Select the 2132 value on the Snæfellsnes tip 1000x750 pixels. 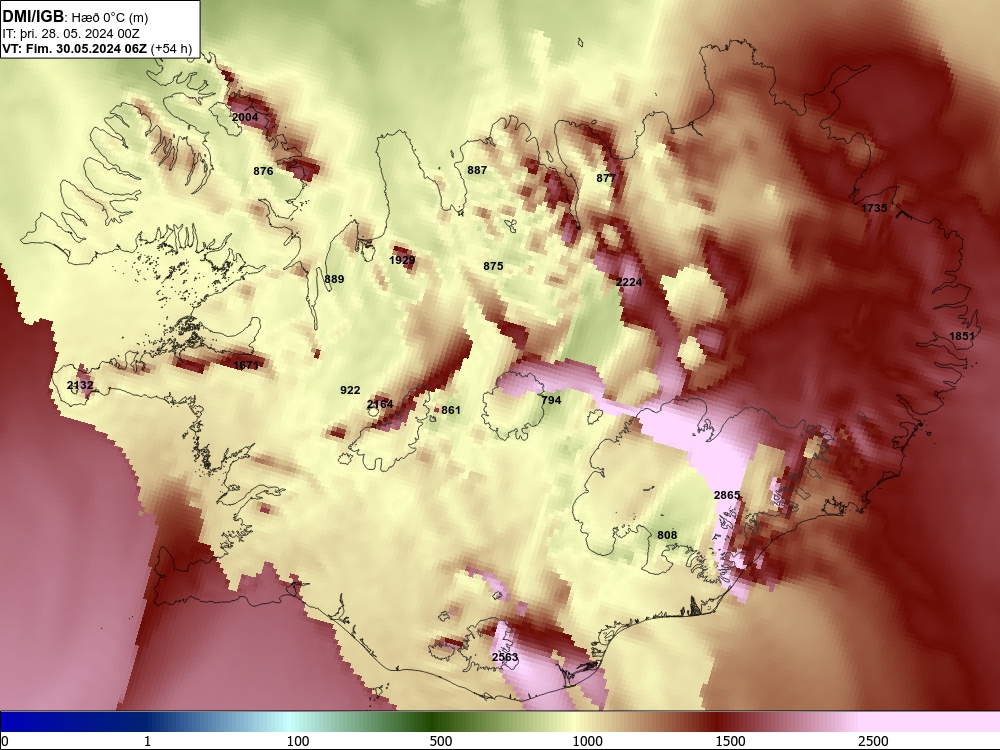click(x=80, y=385)
